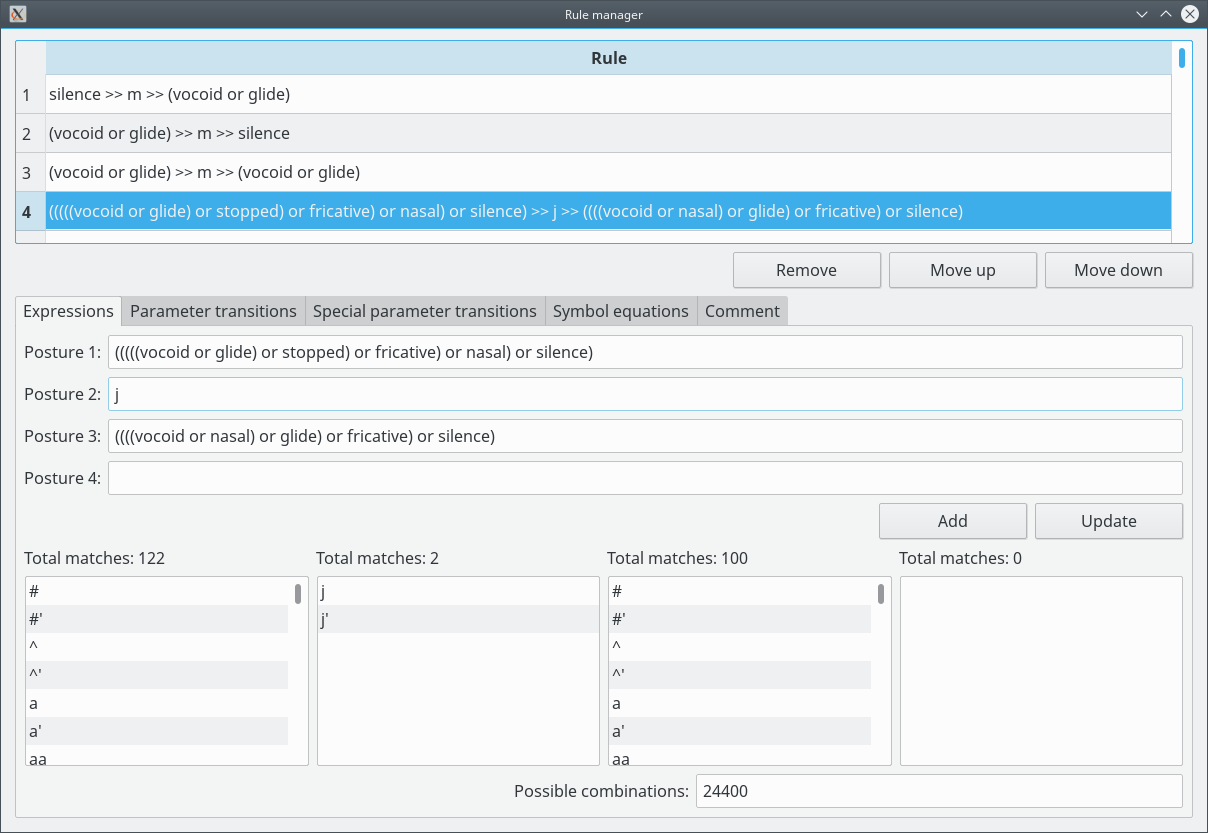Maximize the Rule manager window

click(1166, 14)
